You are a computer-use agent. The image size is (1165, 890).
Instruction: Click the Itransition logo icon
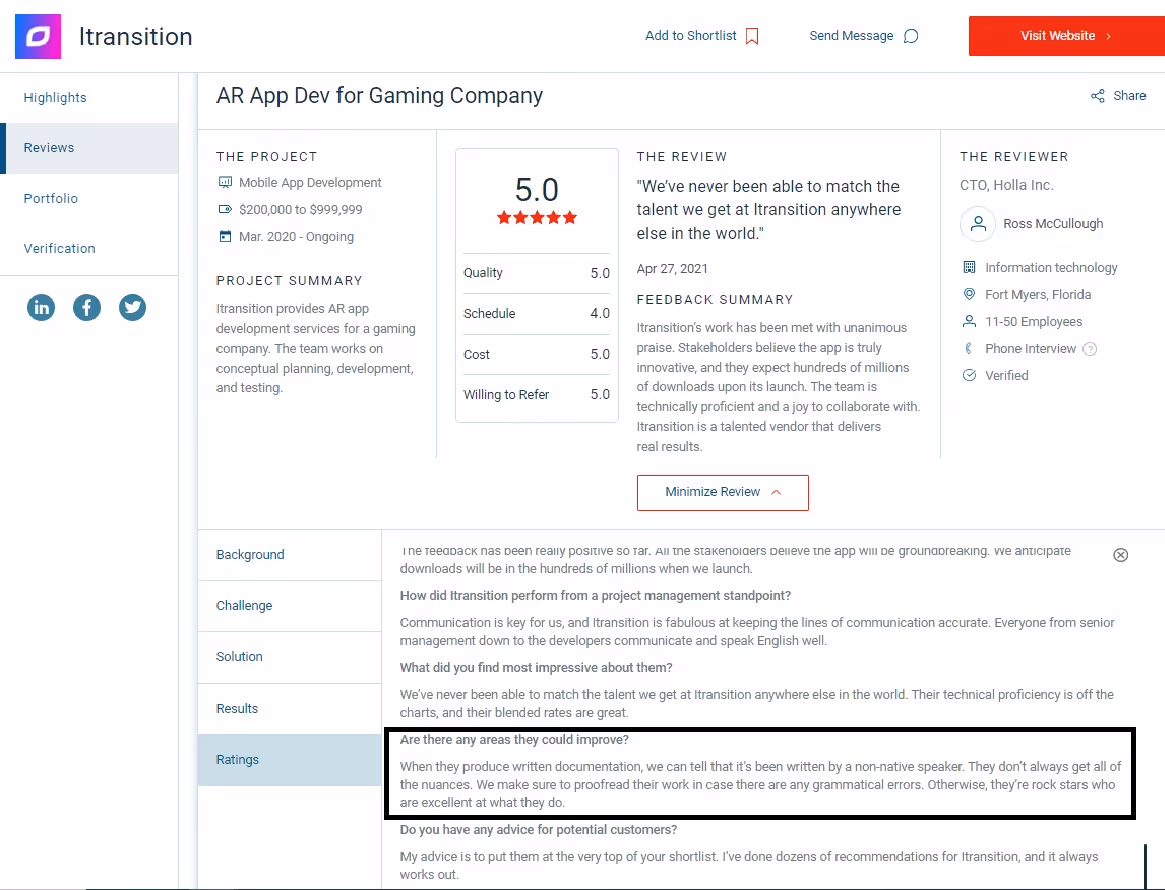[38, 36]
